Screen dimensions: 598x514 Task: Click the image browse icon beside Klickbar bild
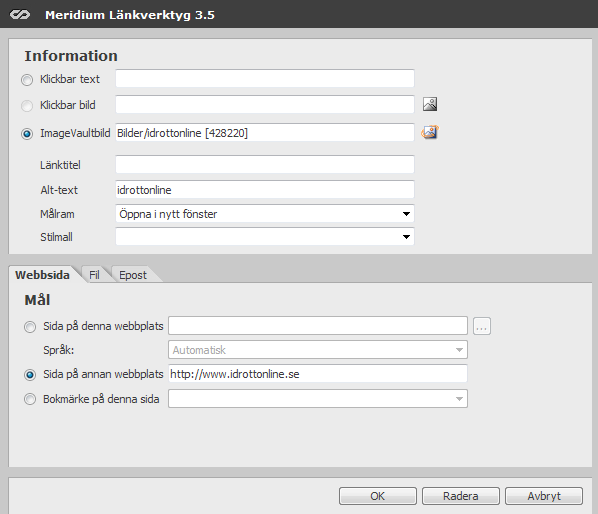tap(430, 104)
